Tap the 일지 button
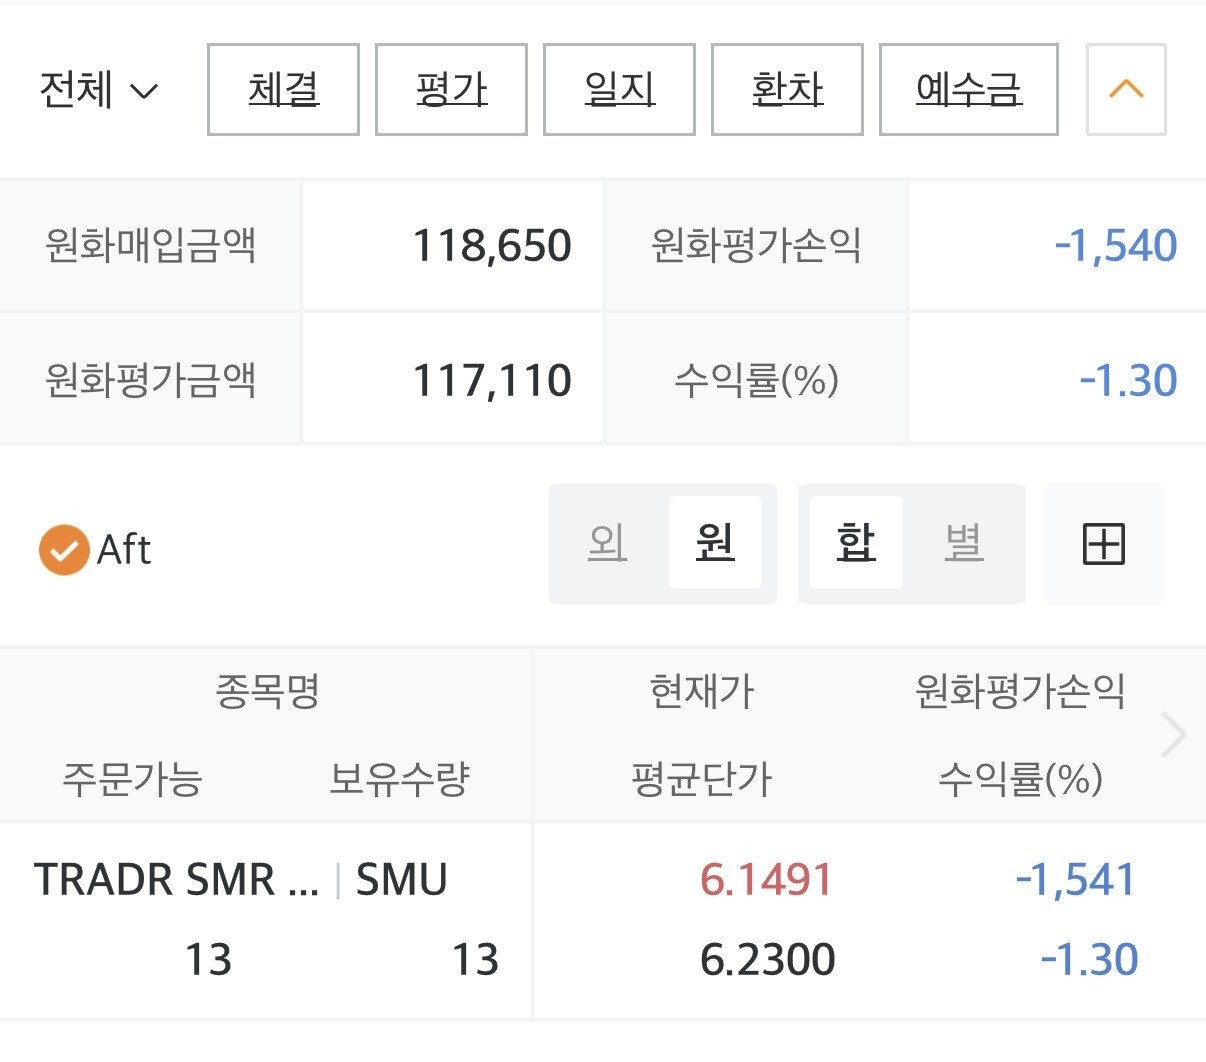 pos(619,90)
